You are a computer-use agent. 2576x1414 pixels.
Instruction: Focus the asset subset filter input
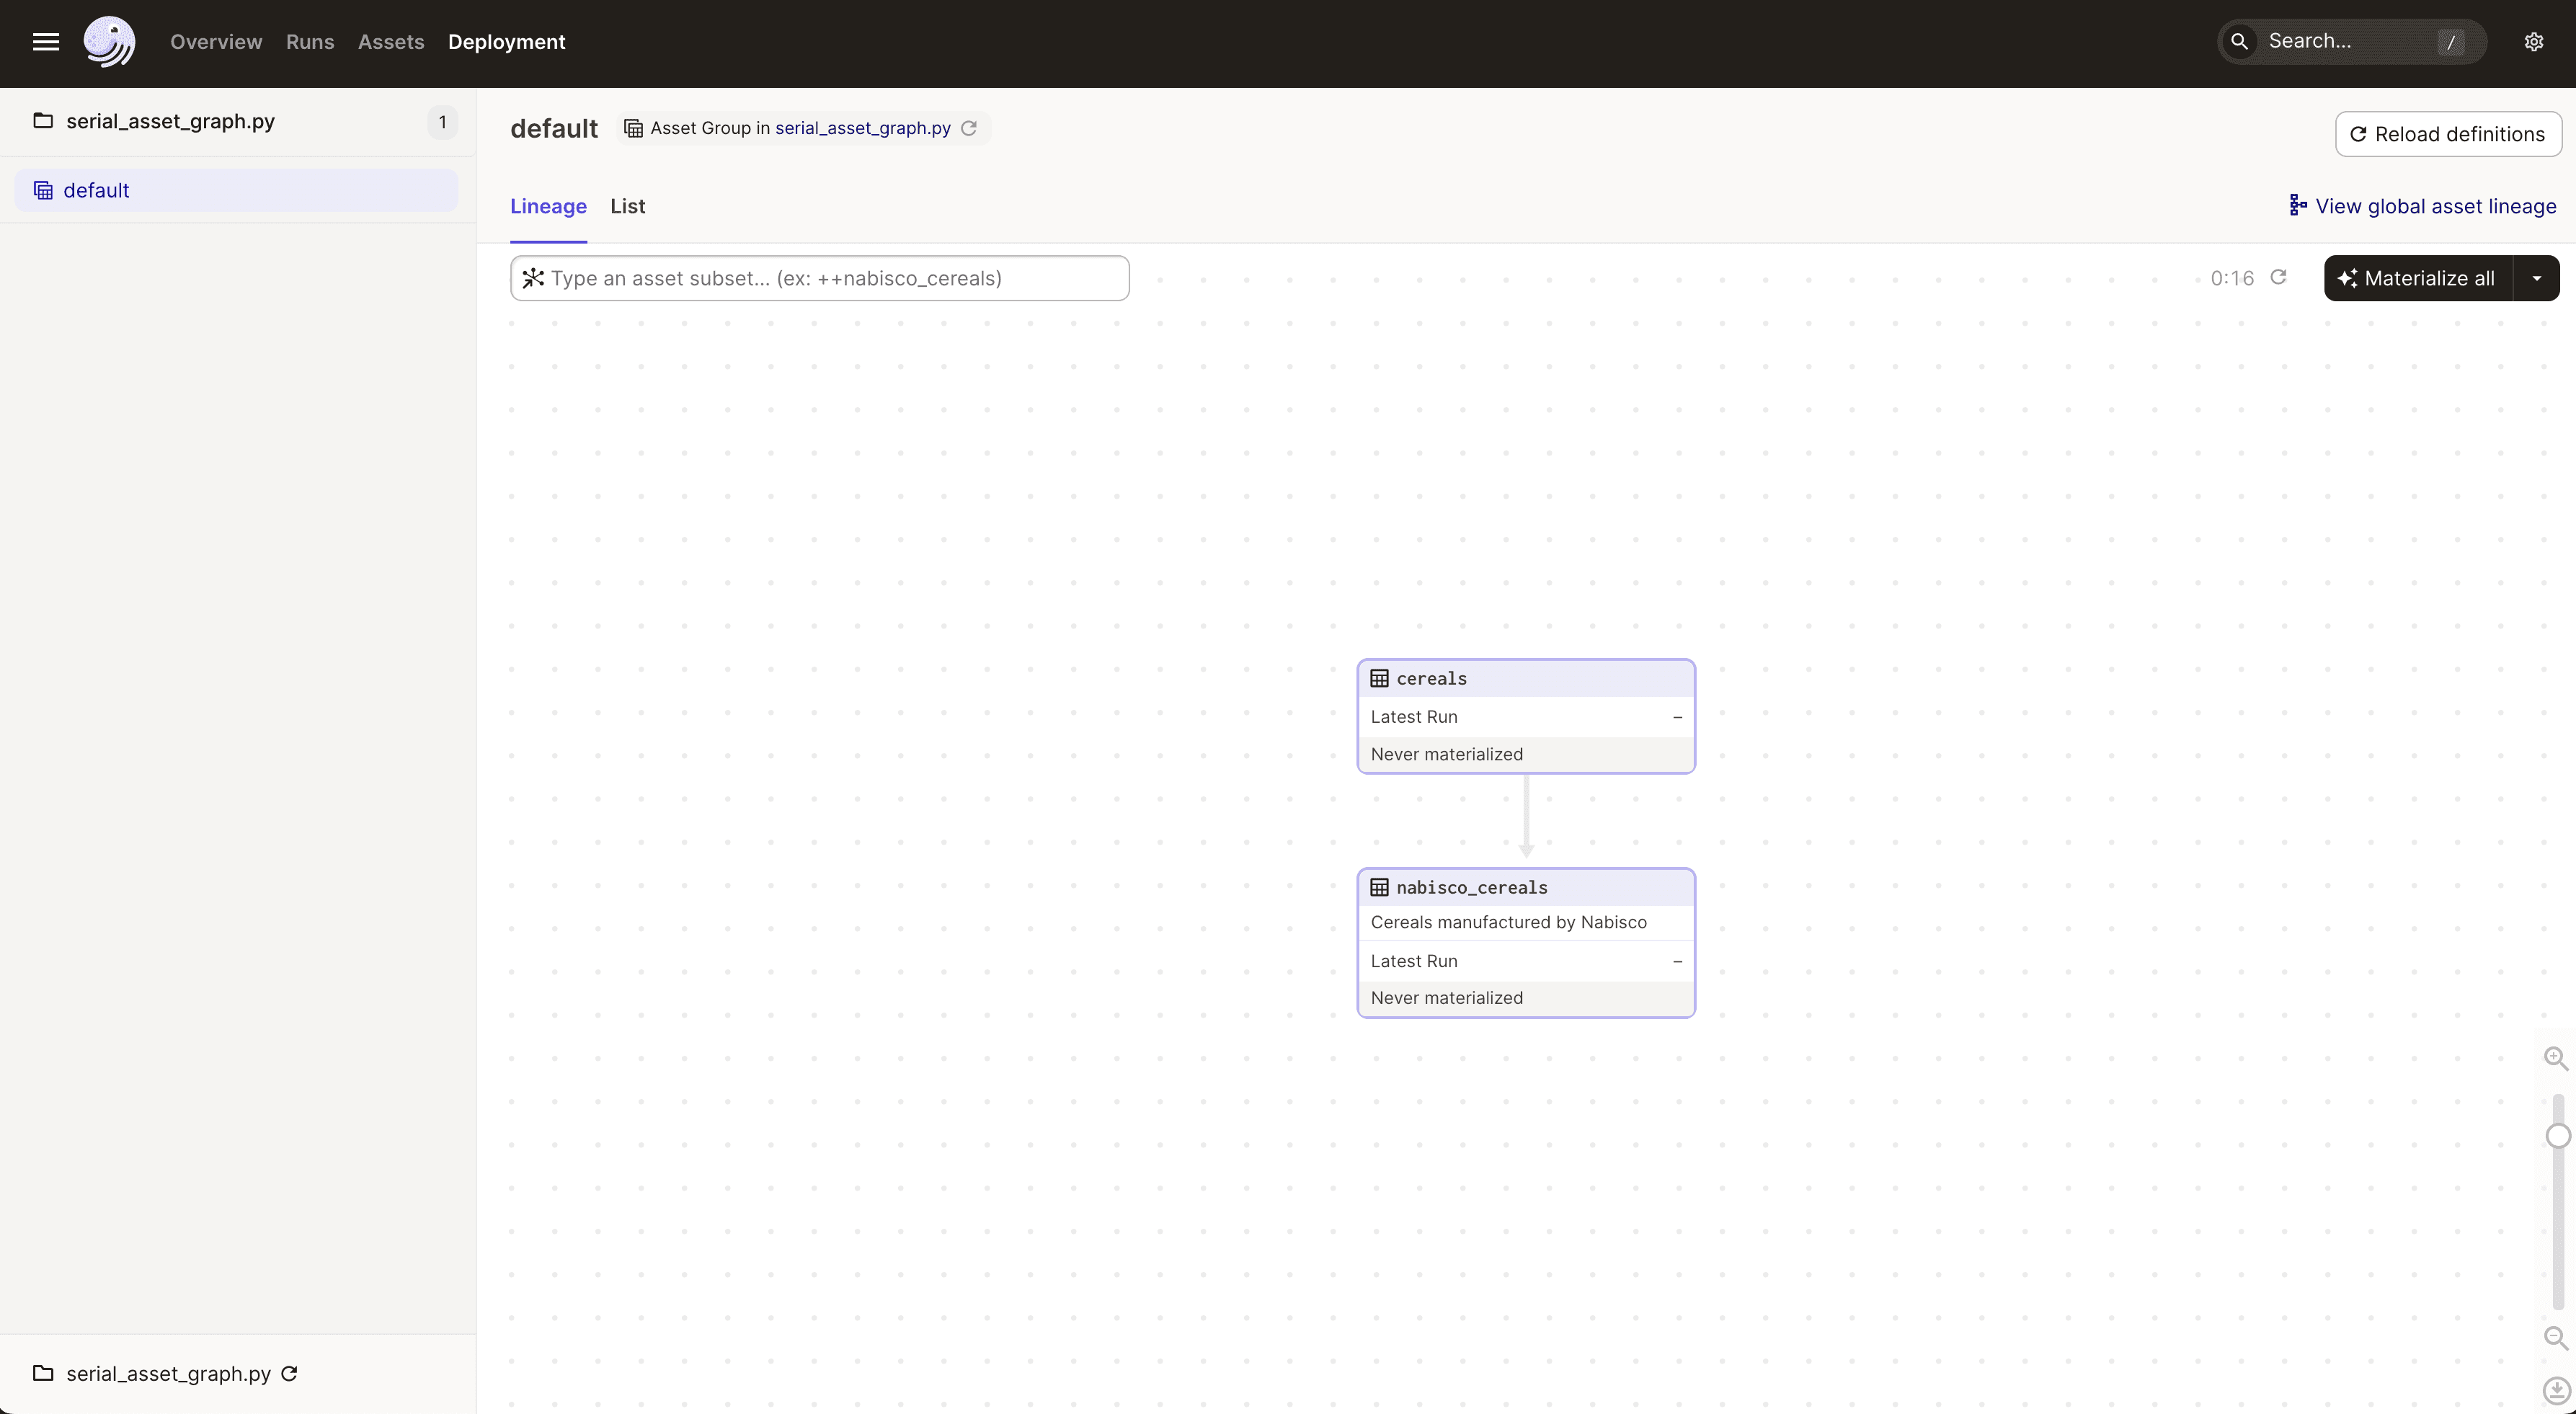pyautogui.click(x=820, y=278)
